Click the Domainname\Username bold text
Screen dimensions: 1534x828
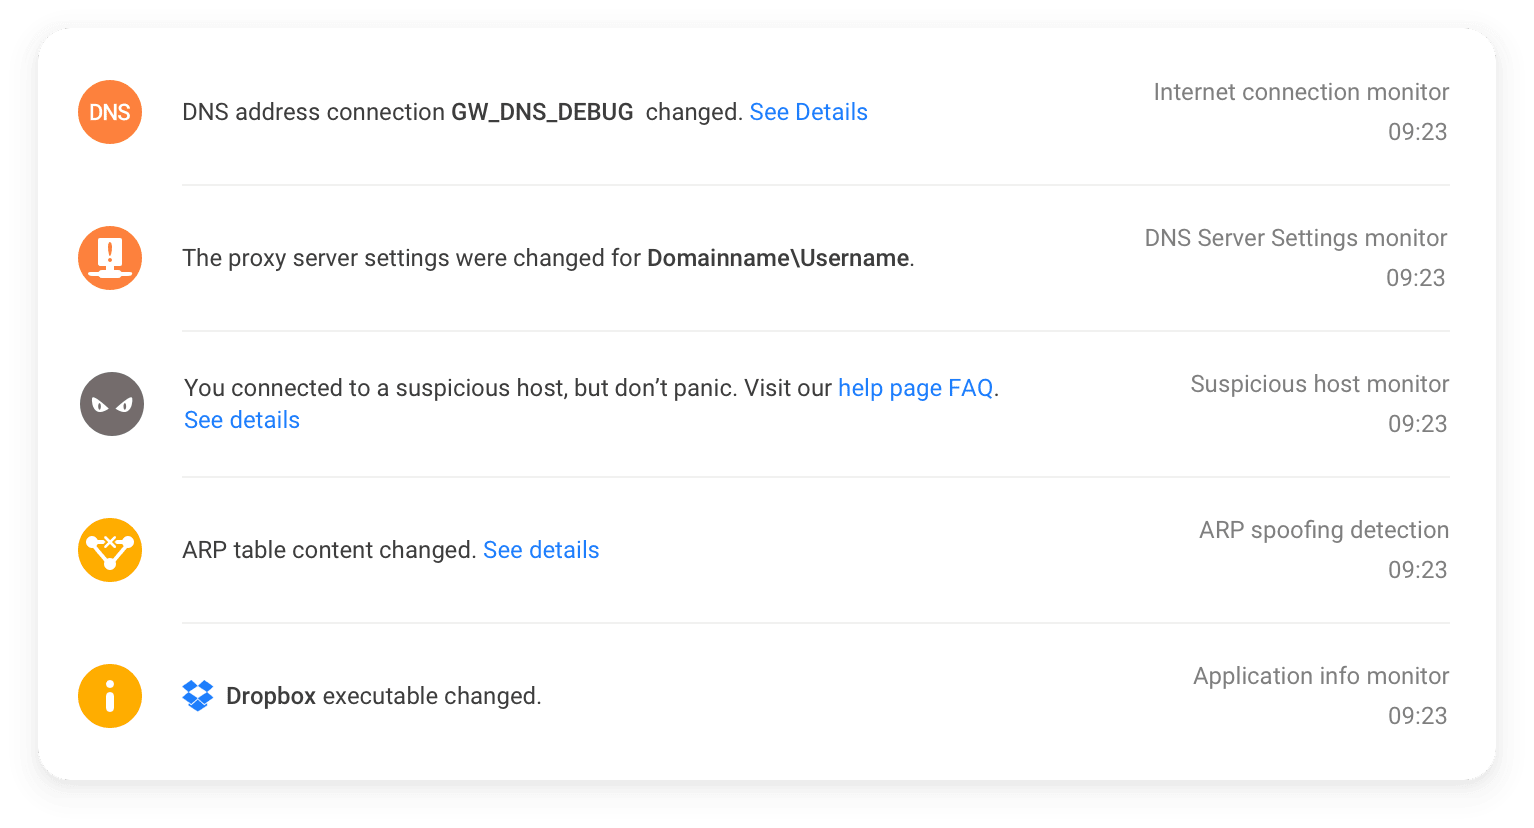(778, 258)
